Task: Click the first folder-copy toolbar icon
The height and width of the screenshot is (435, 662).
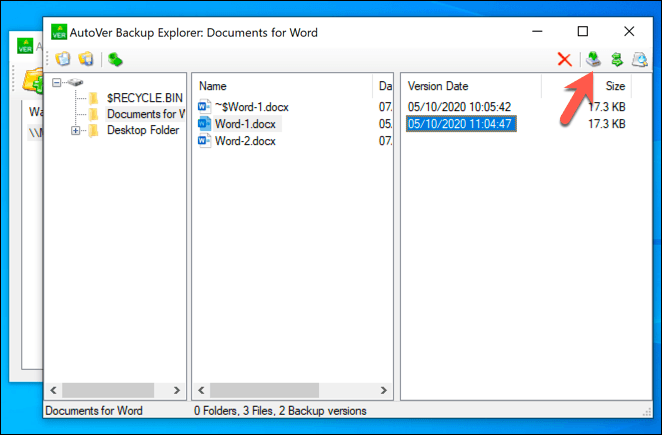Action: 63,59
